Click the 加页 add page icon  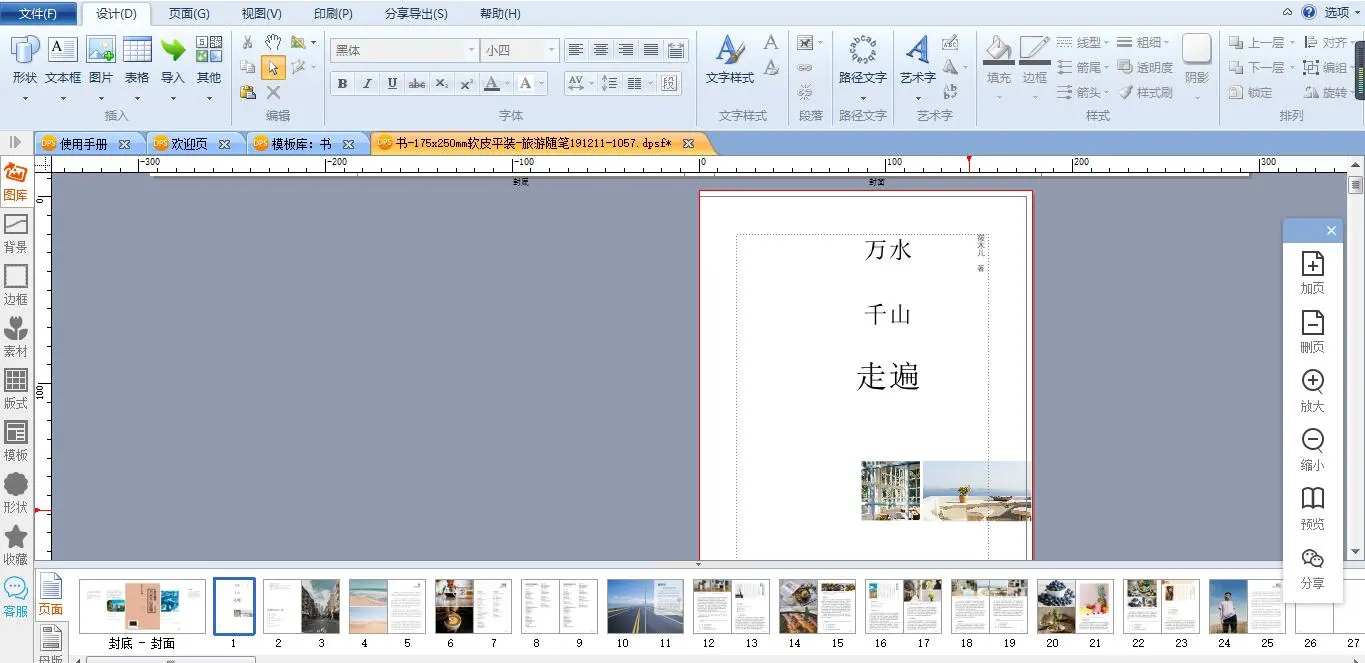point(1312,272)
